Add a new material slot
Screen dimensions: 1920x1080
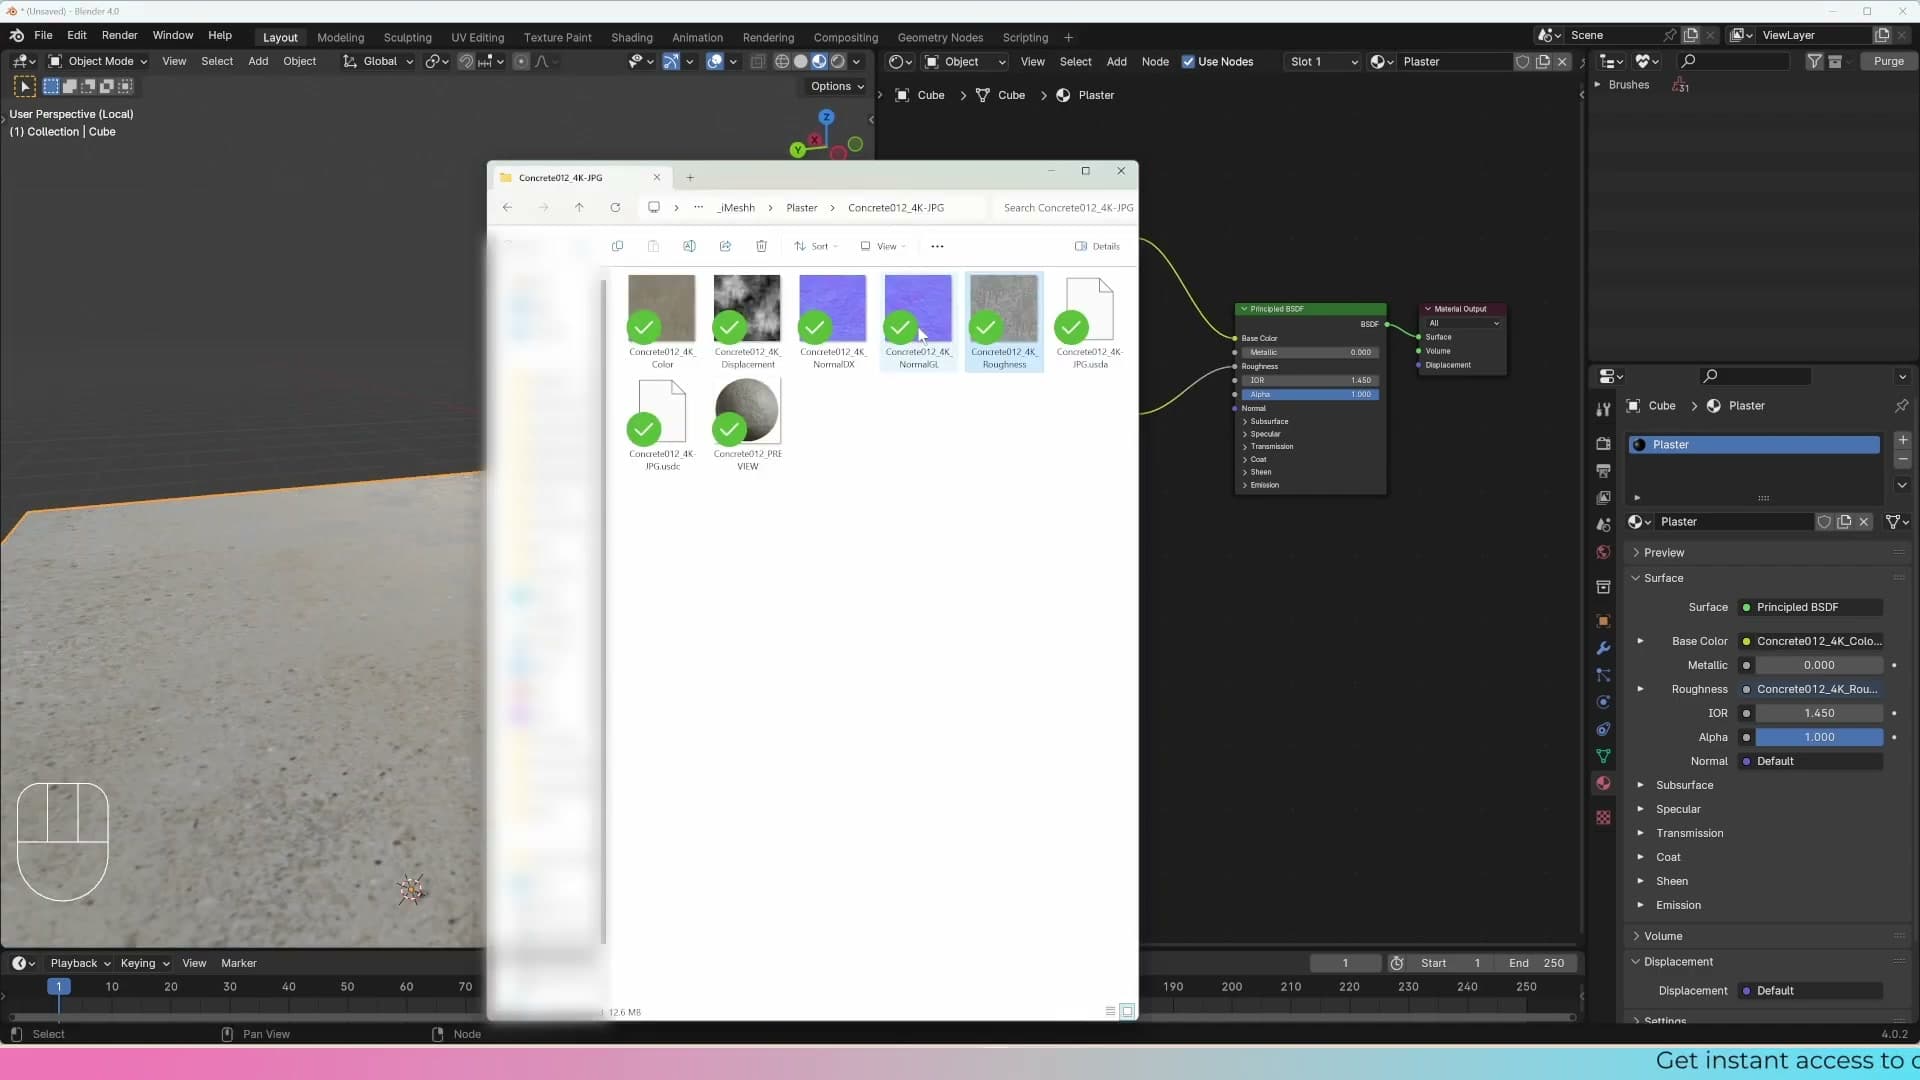point(1902,440)
